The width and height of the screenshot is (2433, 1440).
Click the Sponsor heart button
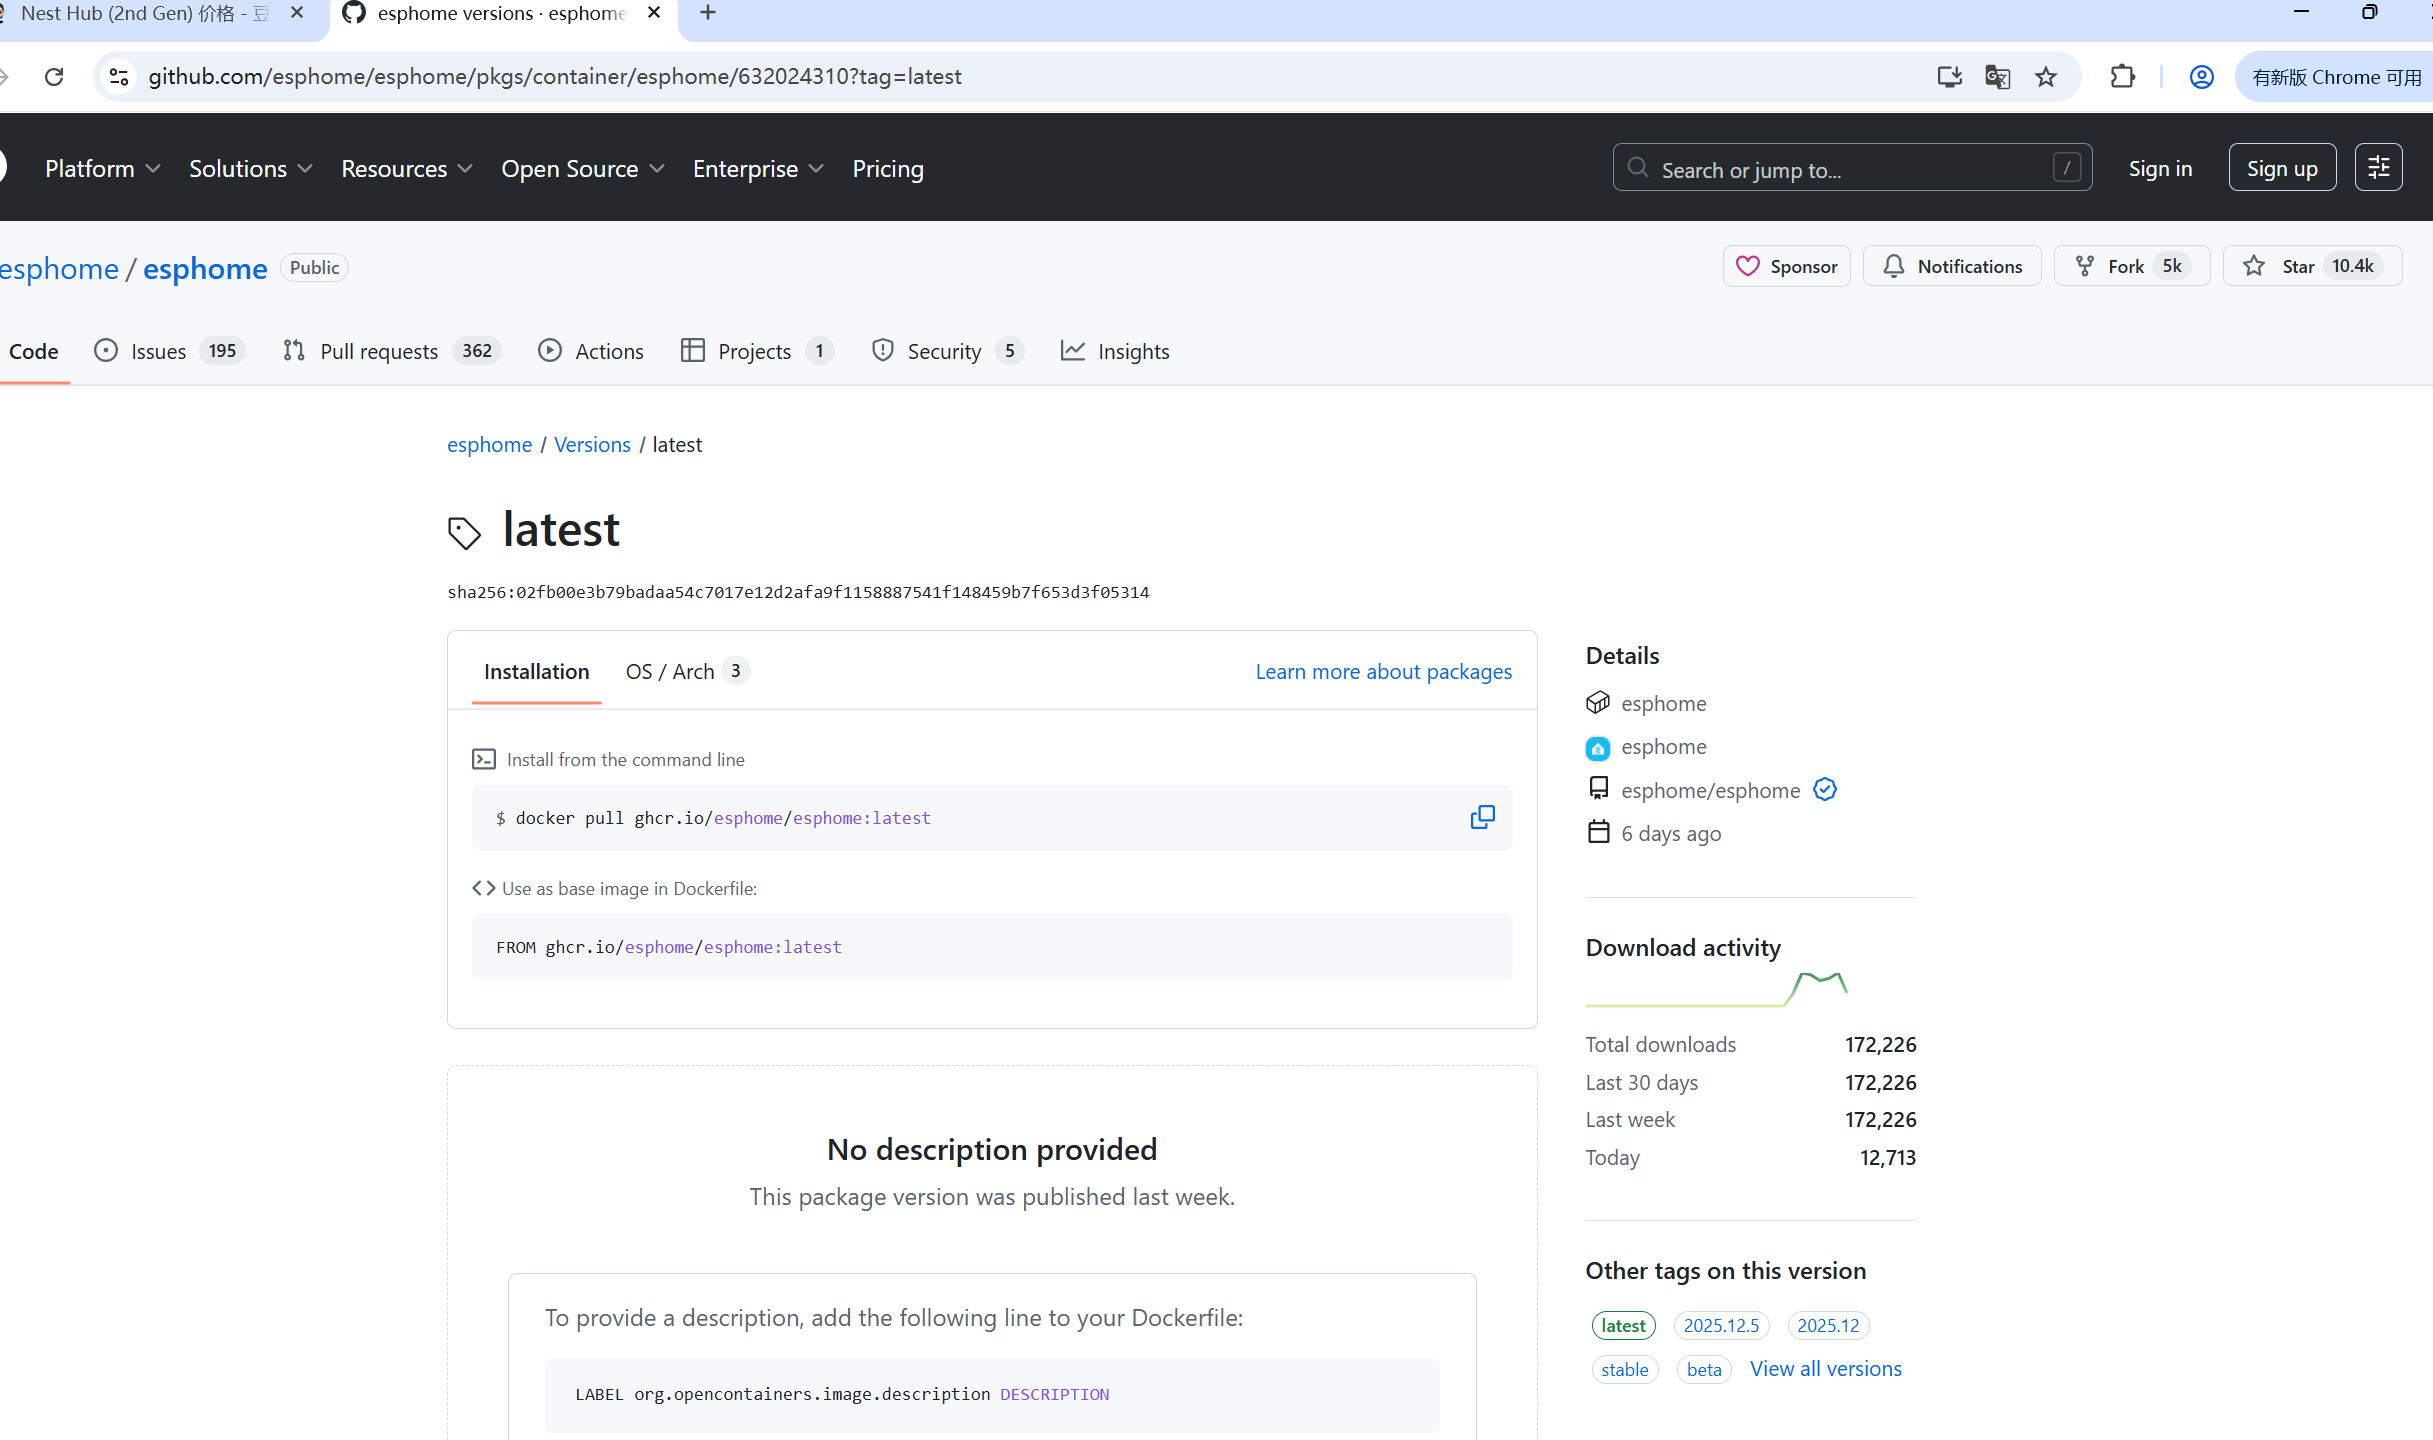click(1786, 266)
